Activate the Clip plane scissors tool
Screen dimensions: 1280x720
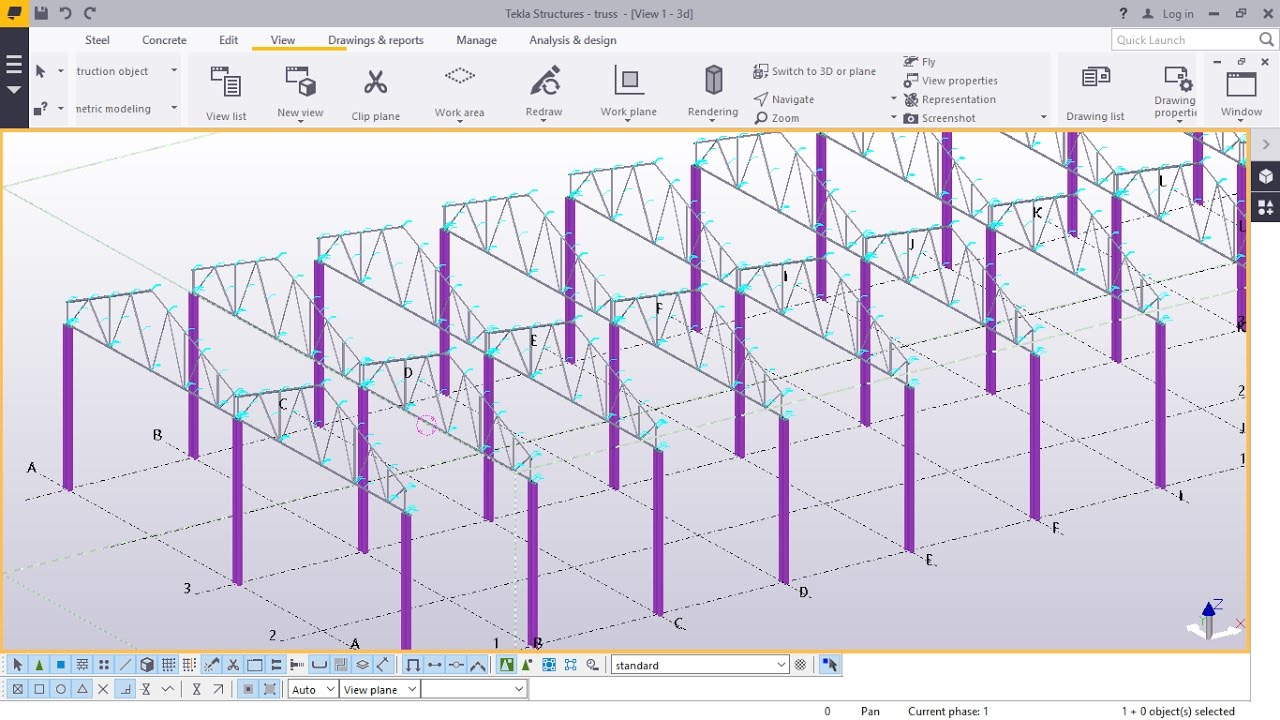point(375,93)
